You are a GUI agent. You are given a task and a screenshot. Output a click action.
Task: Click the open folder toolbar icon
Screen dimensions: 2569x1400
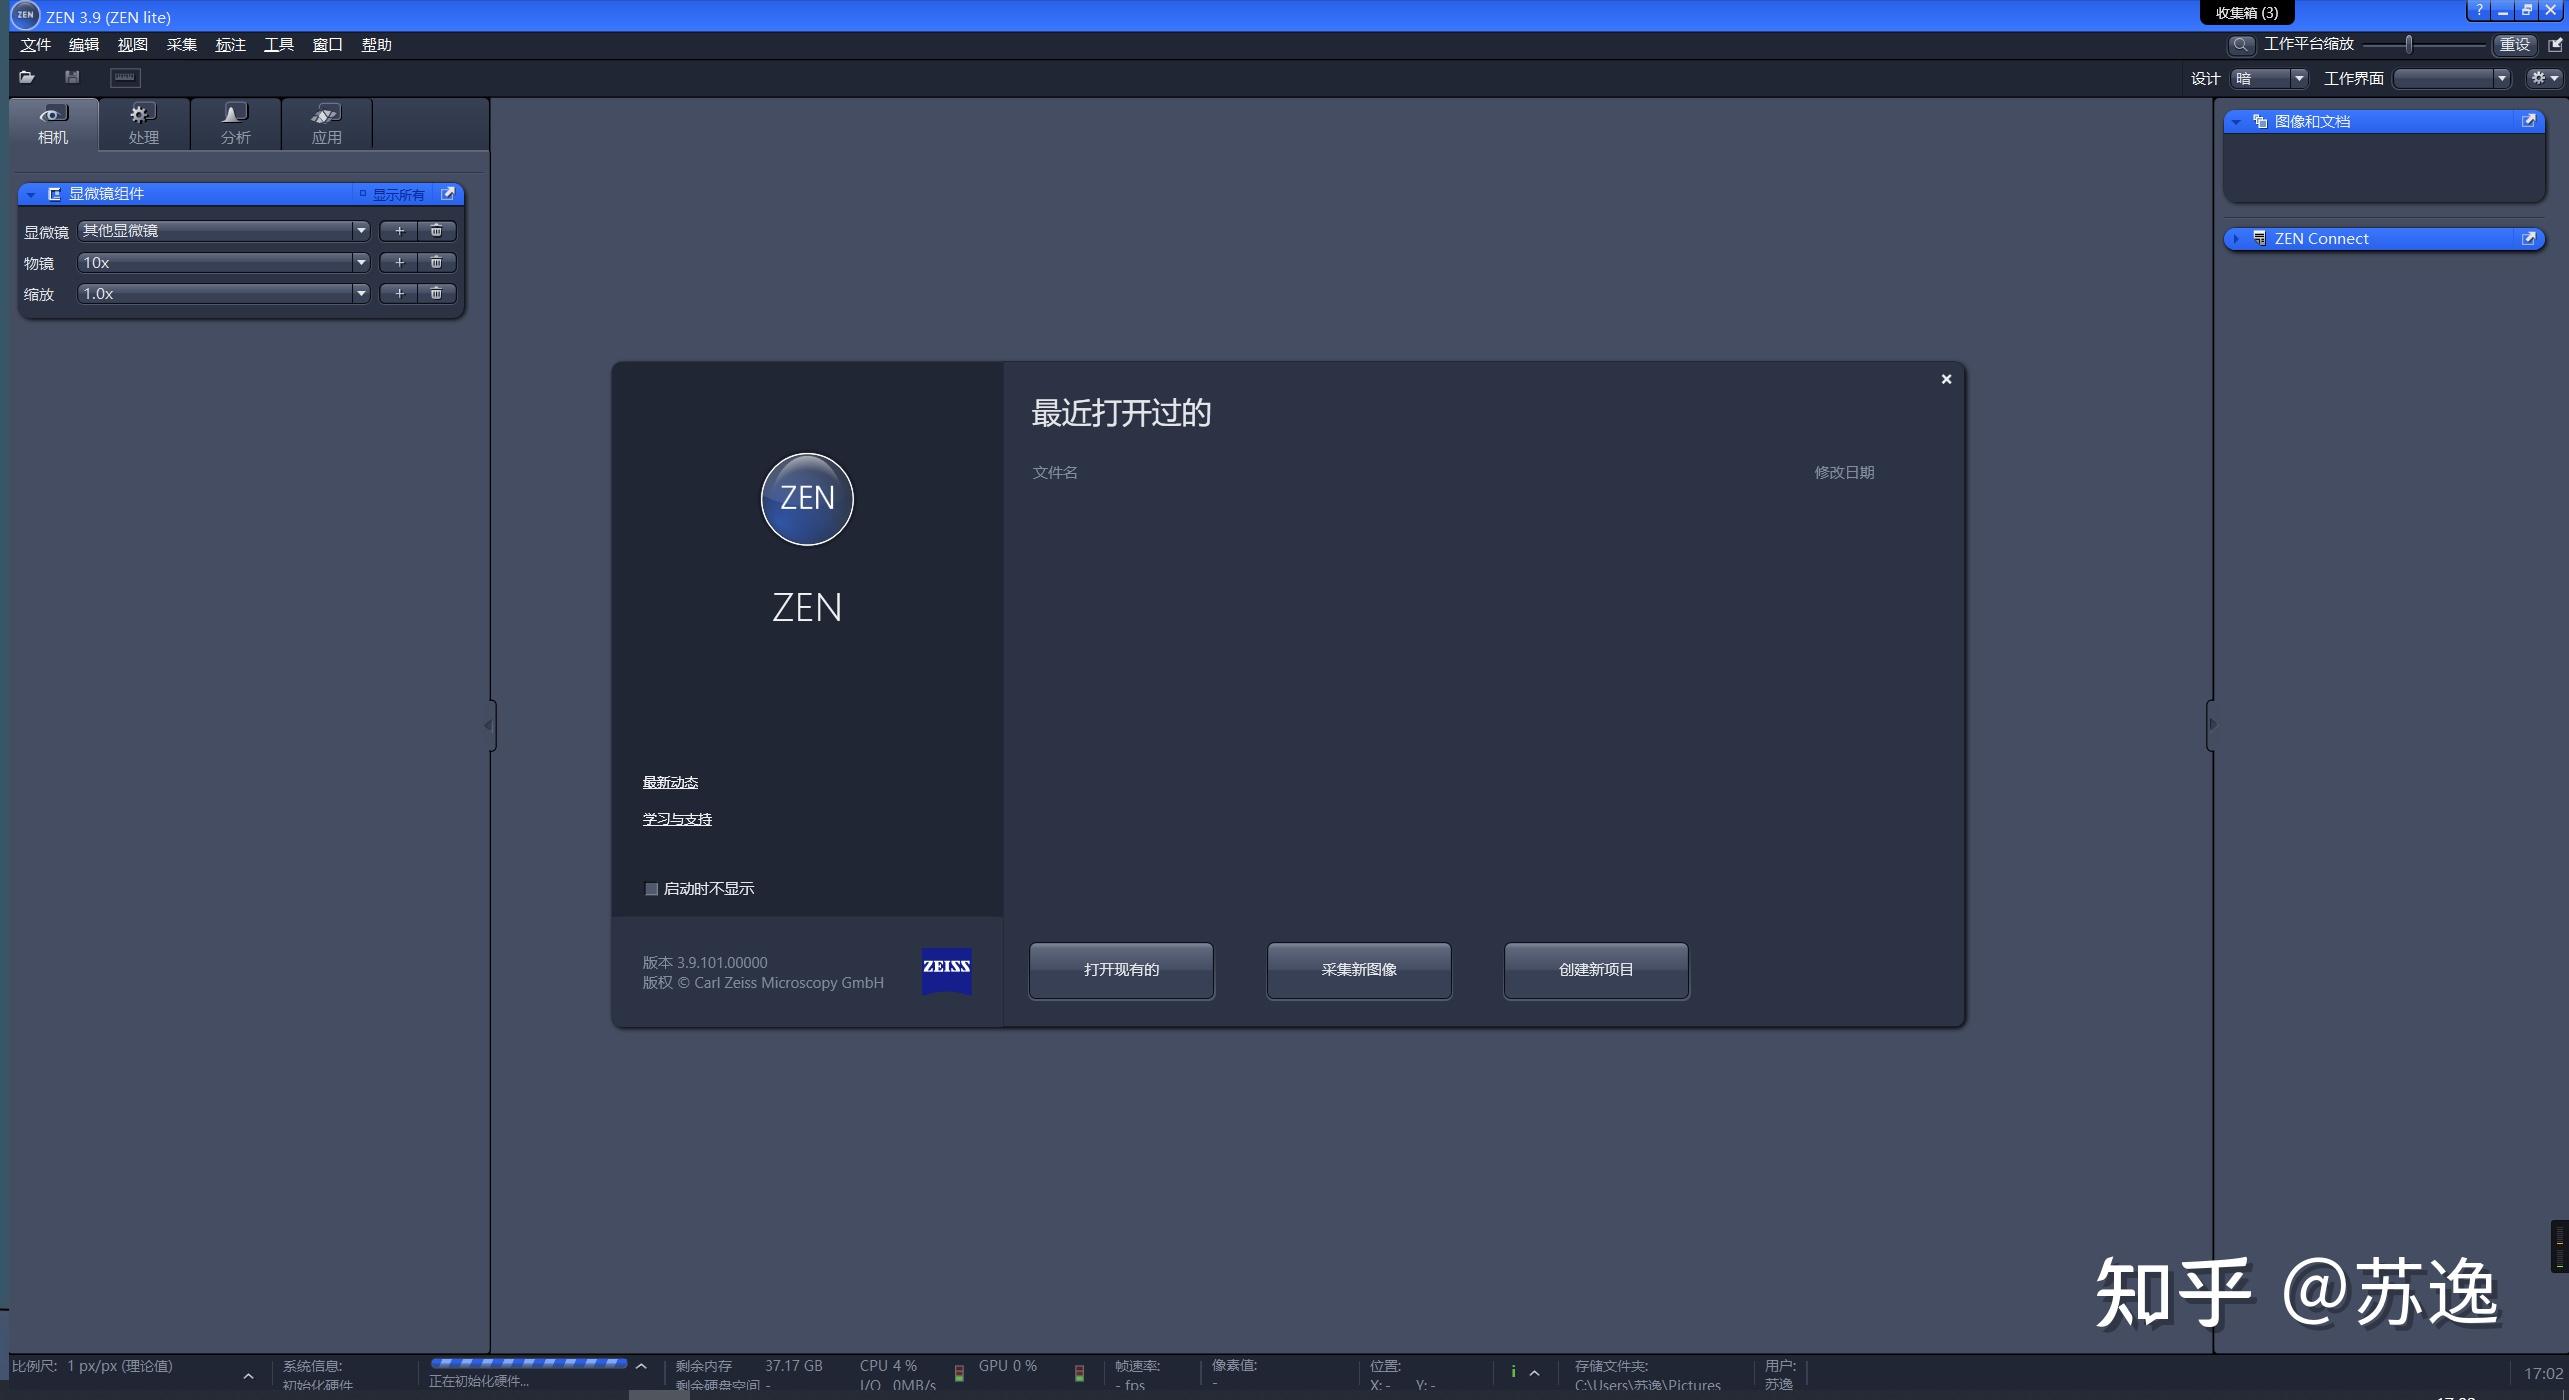27,77
